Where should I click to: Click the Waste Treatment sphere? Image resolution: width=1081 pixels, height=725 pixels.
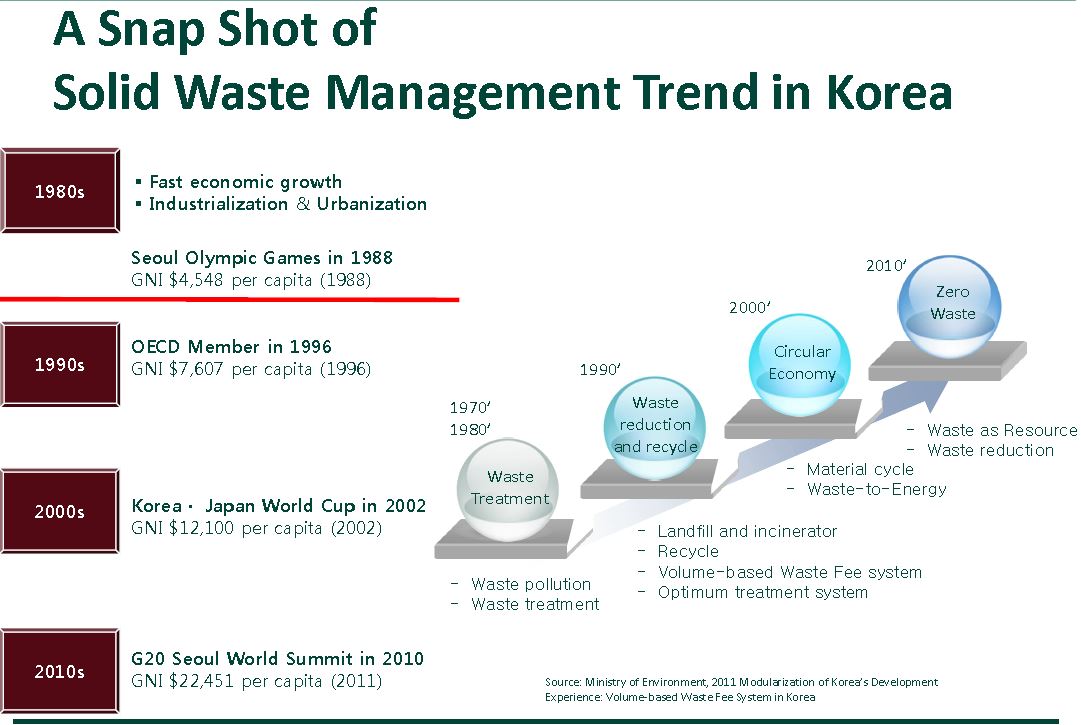[508, 489]
